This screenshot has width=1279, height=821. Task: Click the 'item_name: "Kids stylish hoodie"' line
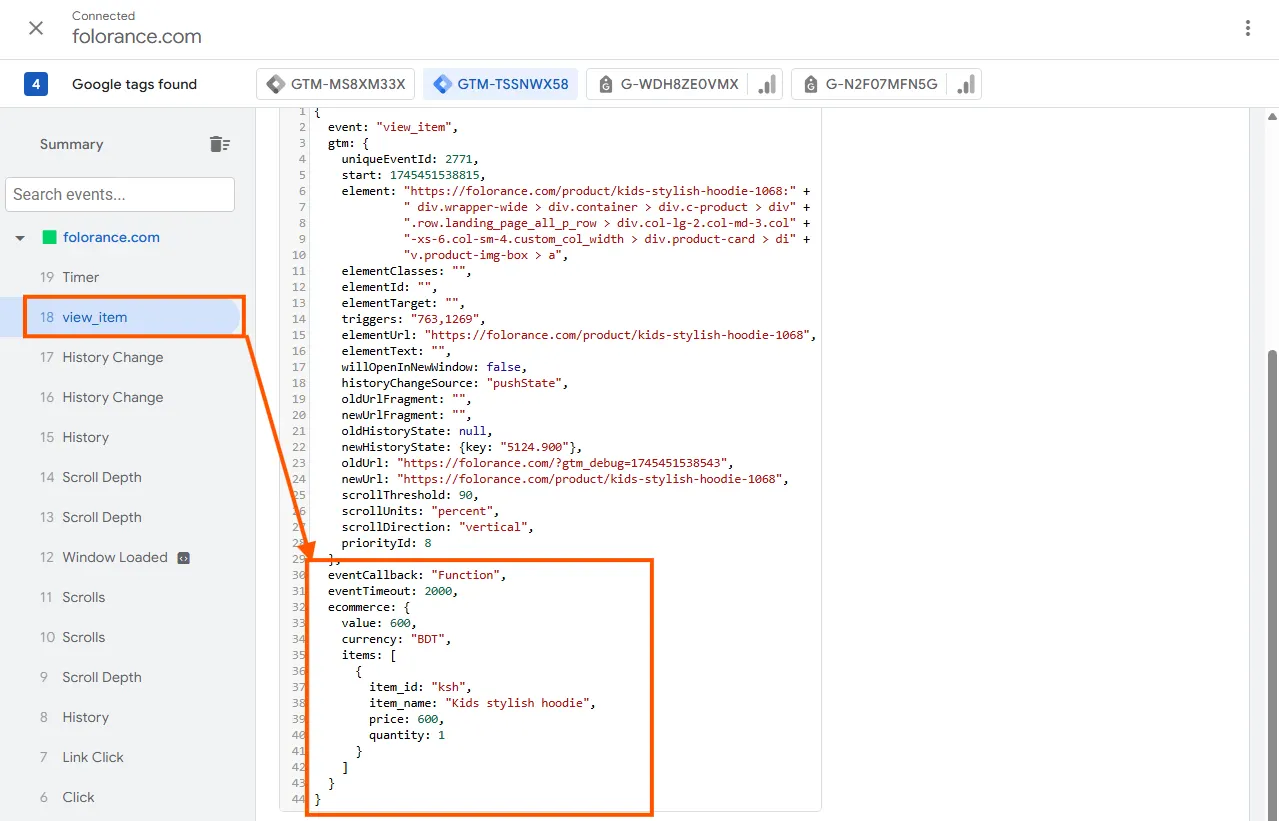pos(482,703)
